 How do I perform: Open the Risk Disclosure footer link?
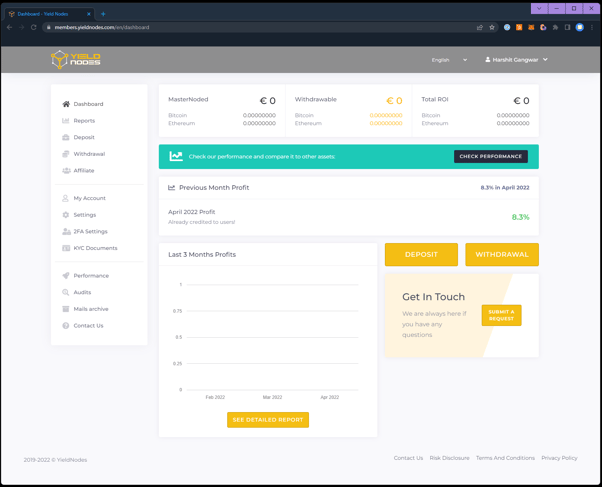(x=449, y=458)
